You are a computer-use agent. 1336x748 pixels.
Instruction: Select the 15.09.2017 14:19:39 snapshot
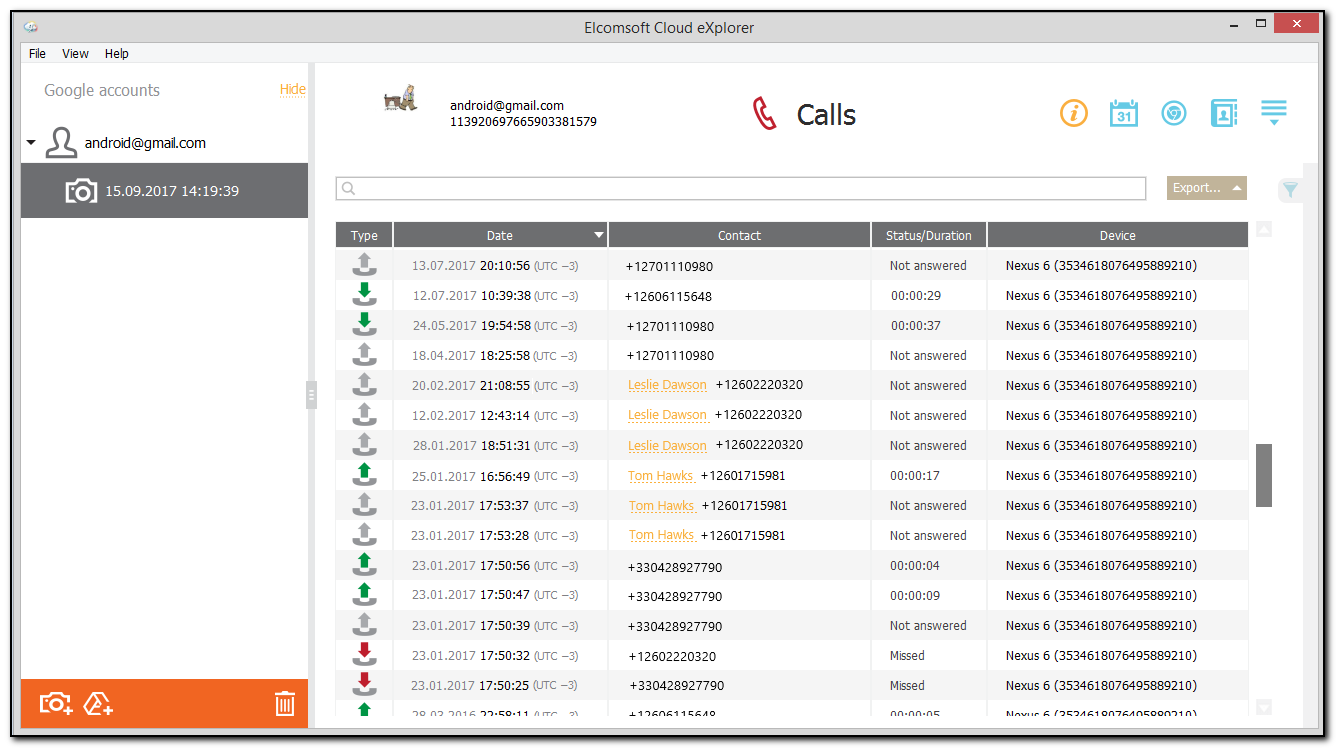click(164, 189)
